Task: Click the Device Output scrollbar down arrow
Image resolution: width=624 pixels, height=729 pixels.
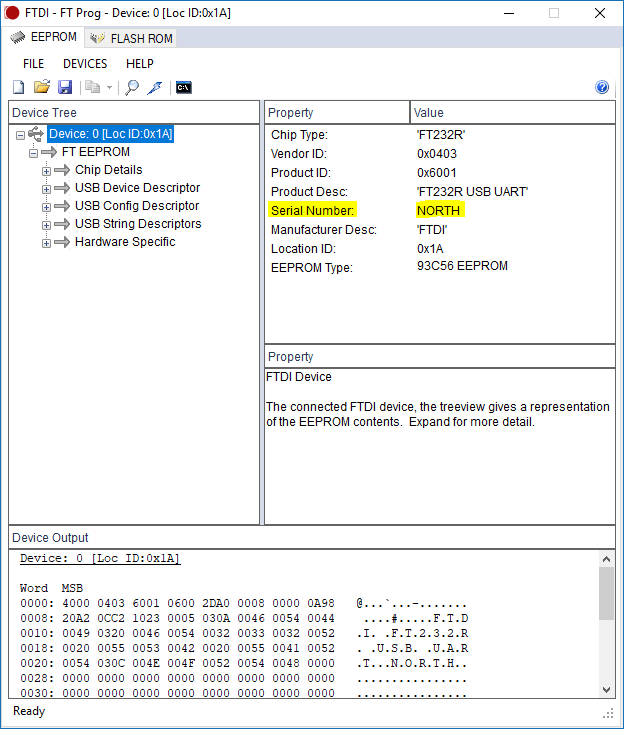Action: (x=606, y=689)
